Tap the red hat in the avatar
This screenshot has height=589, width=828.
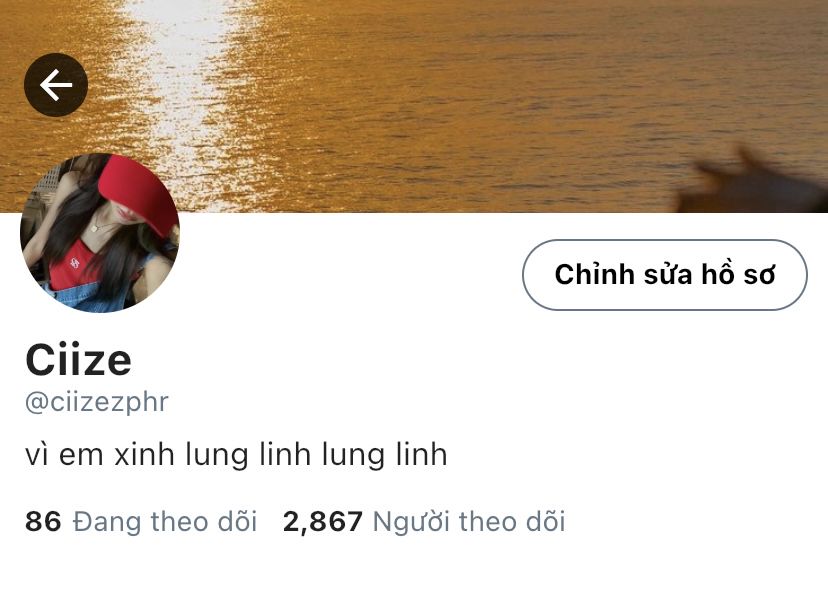pyautogui.click(x=138, y=193)
